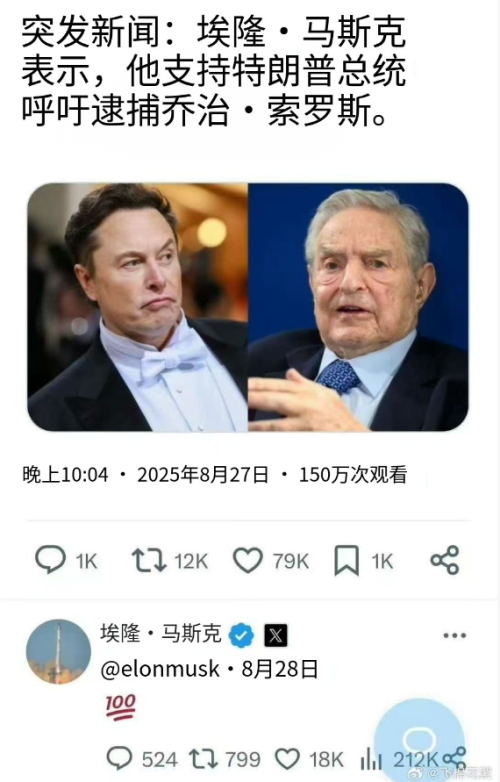Share the main post
This screenshot has height=782, width=500.
[x=445, y=560]
